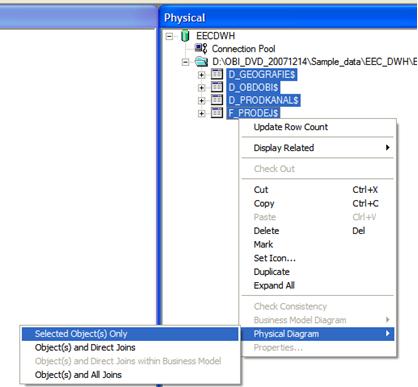The image size is (418, 387).
Task: Collapse the D:\OBI_DVD_20071214 folder node
Action: coord(185,62)
